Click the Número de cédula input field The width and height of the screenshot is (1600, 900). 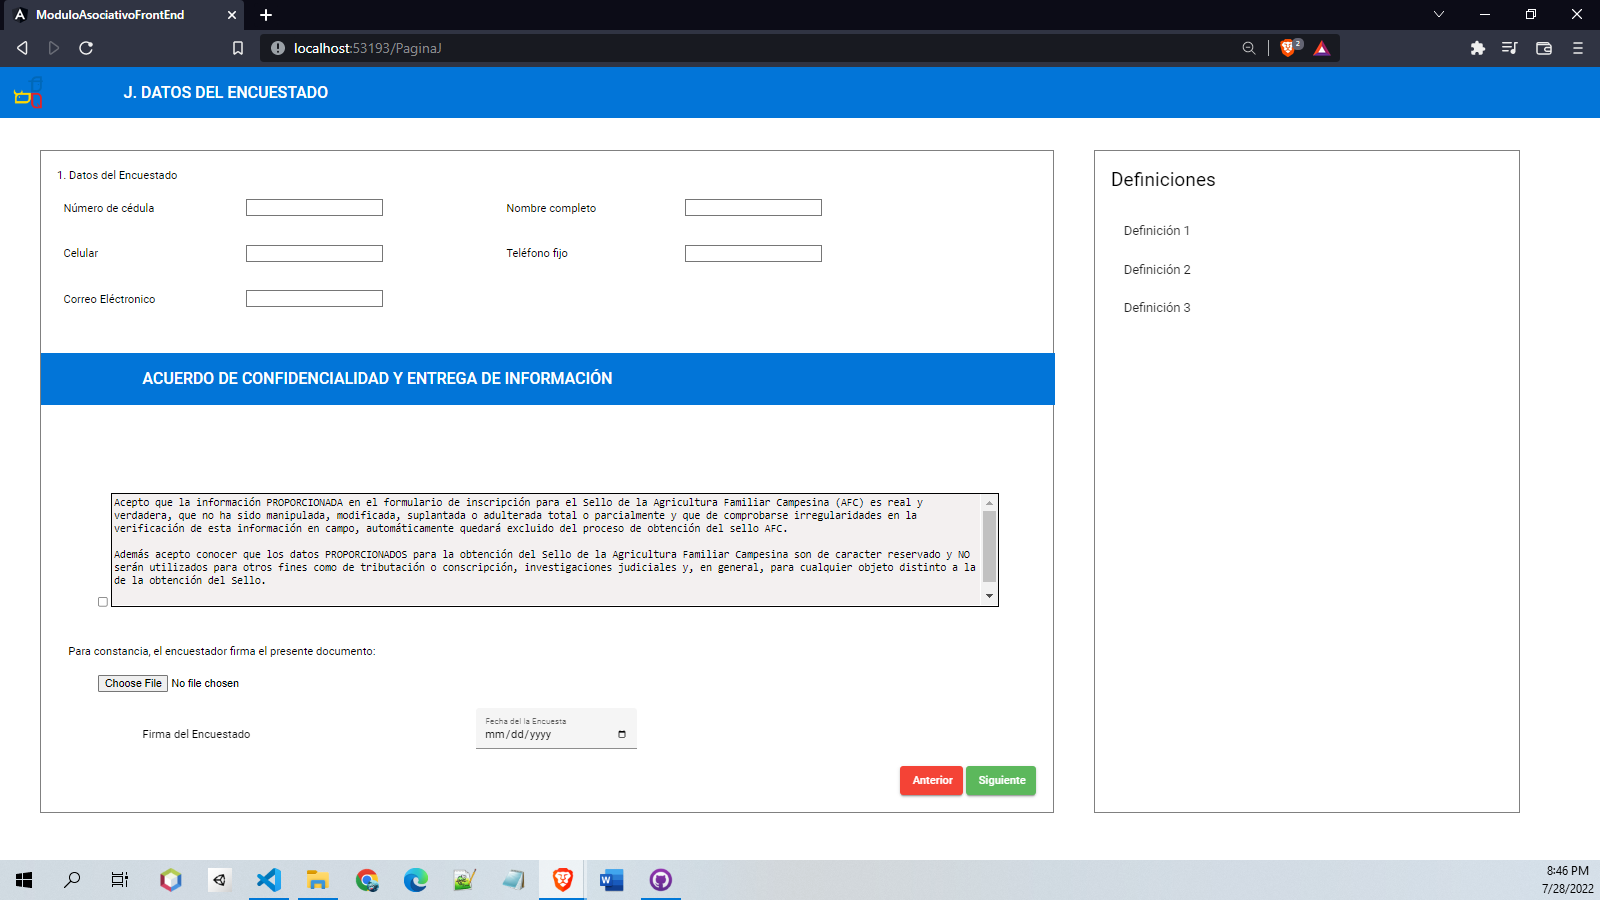point(314,208)
